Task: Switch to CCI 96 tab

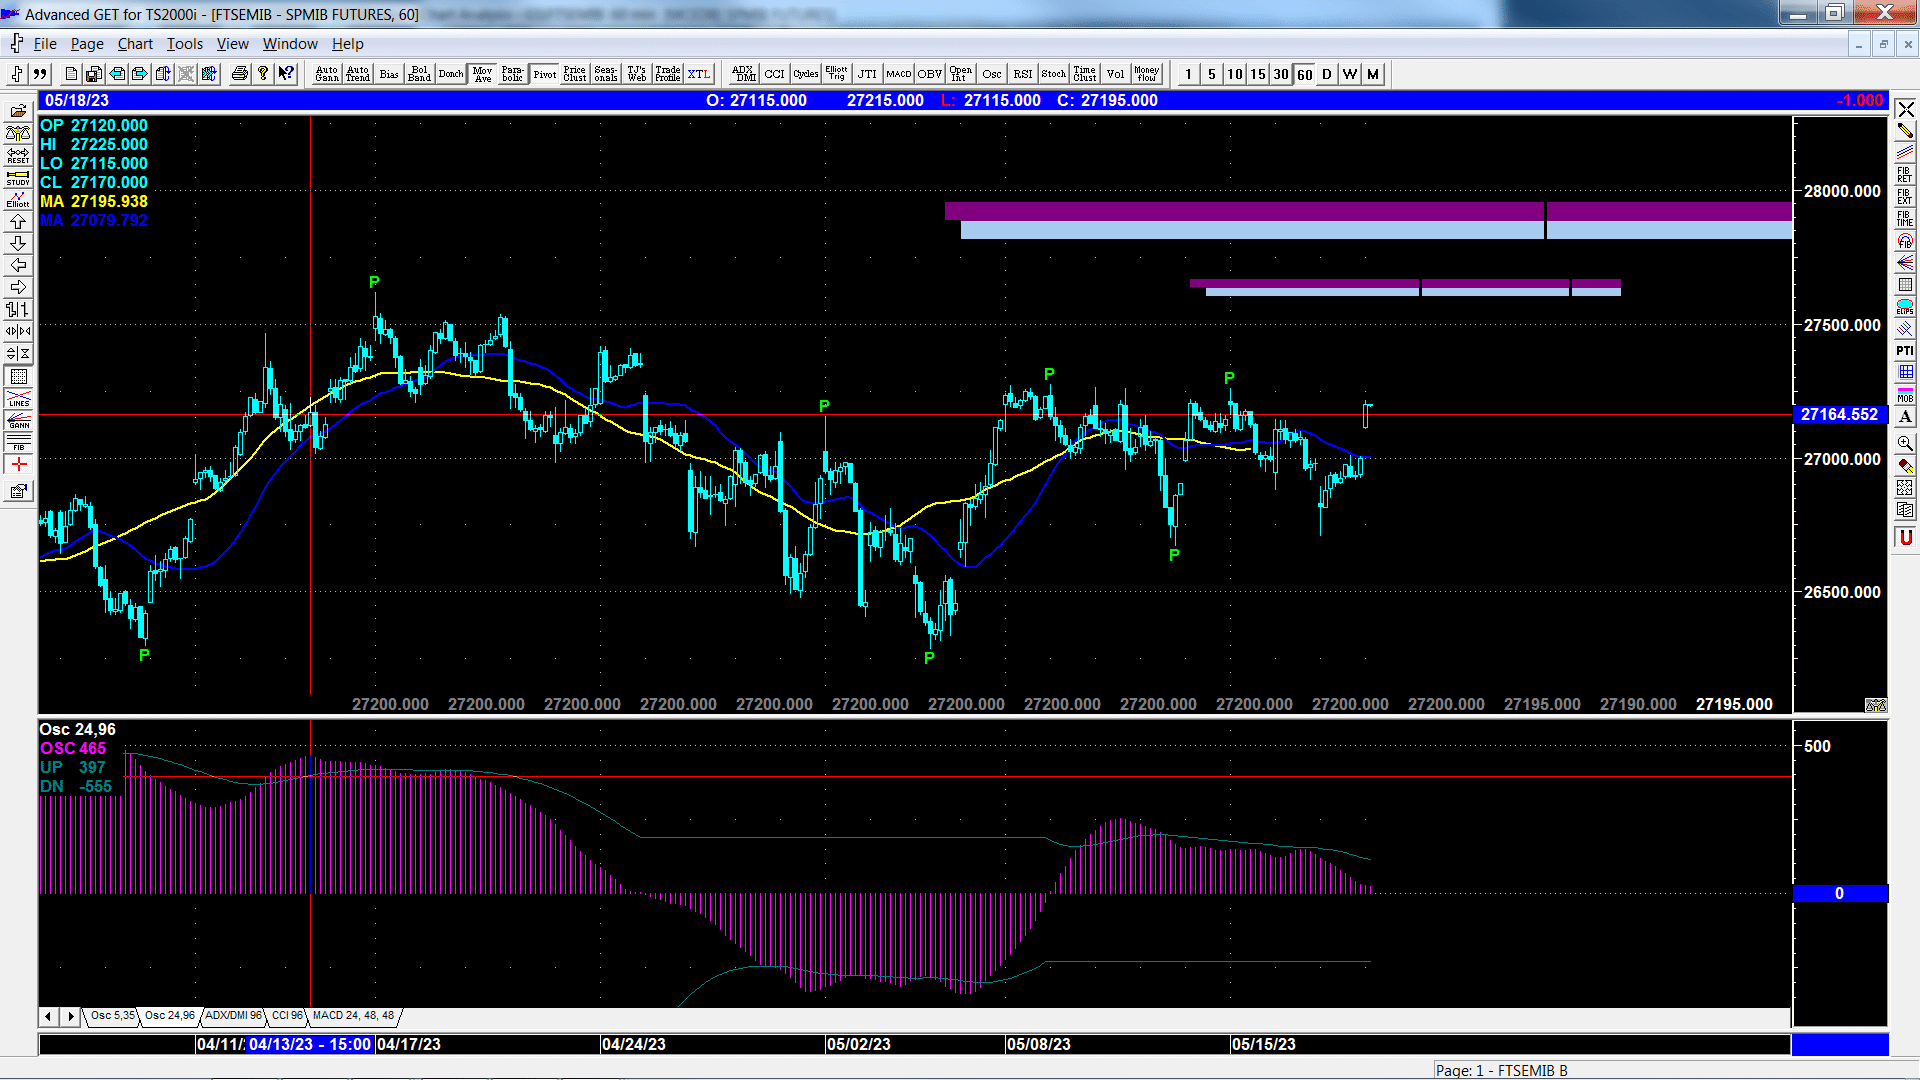Action: (x=287, y=1016)
